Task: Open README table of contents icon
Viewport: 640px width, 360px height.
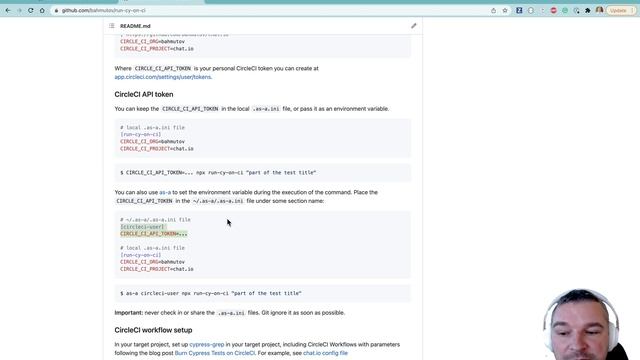Action: point(112,26)
